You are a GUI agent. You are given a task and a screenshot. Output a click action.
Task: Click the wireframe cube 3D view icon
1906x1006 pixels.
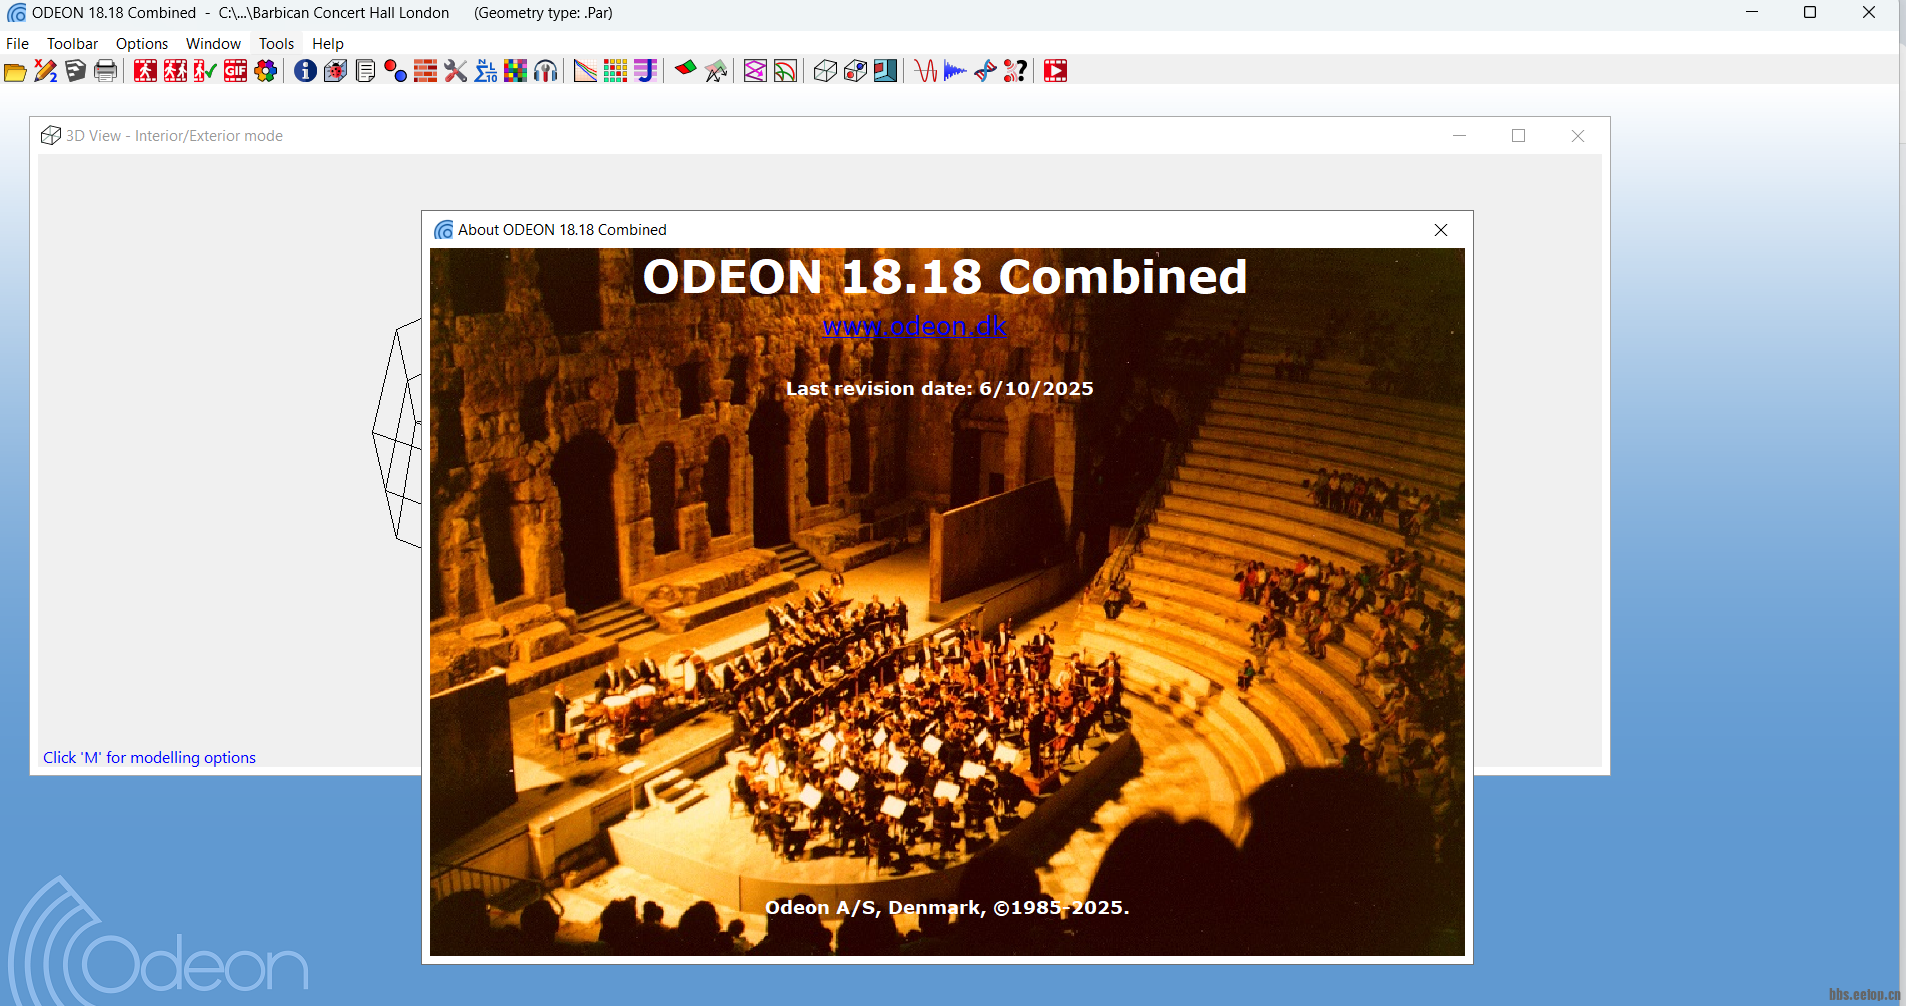pyautogui.click(x=825, y=71)
